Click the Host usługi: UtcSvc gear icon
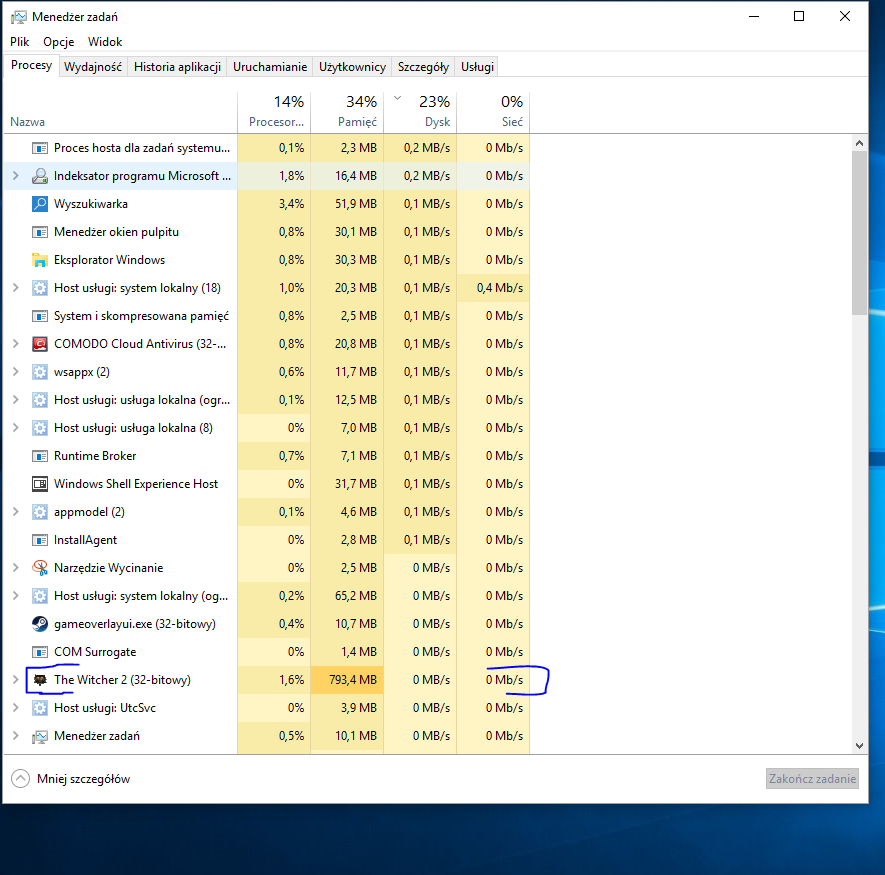The image size is (885, 875). pyautogui.click(x=40, y=708)
